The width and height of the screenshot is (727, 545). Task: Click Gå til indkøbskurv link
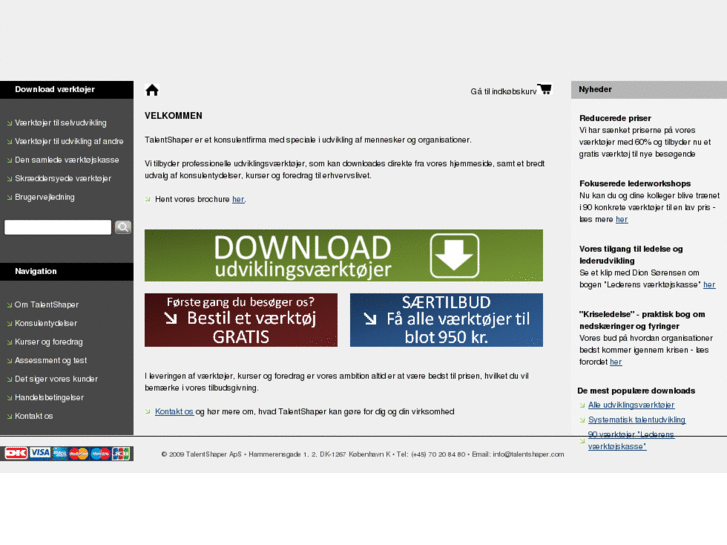tap(503, 91)
